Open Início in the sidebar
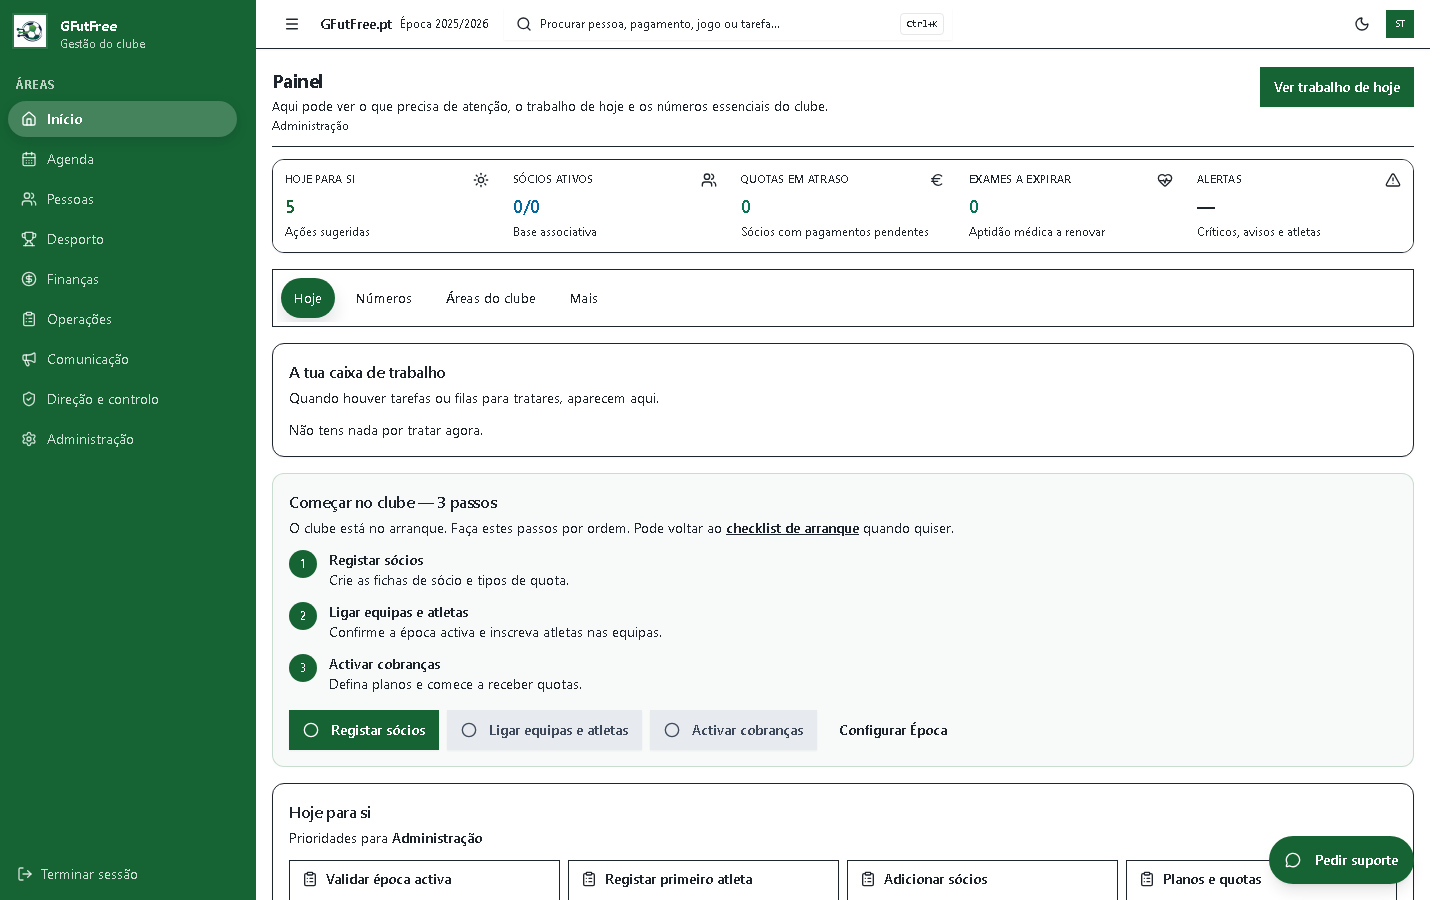The height and width of the screenshot is (900, 1440). [x=122, y=119]
